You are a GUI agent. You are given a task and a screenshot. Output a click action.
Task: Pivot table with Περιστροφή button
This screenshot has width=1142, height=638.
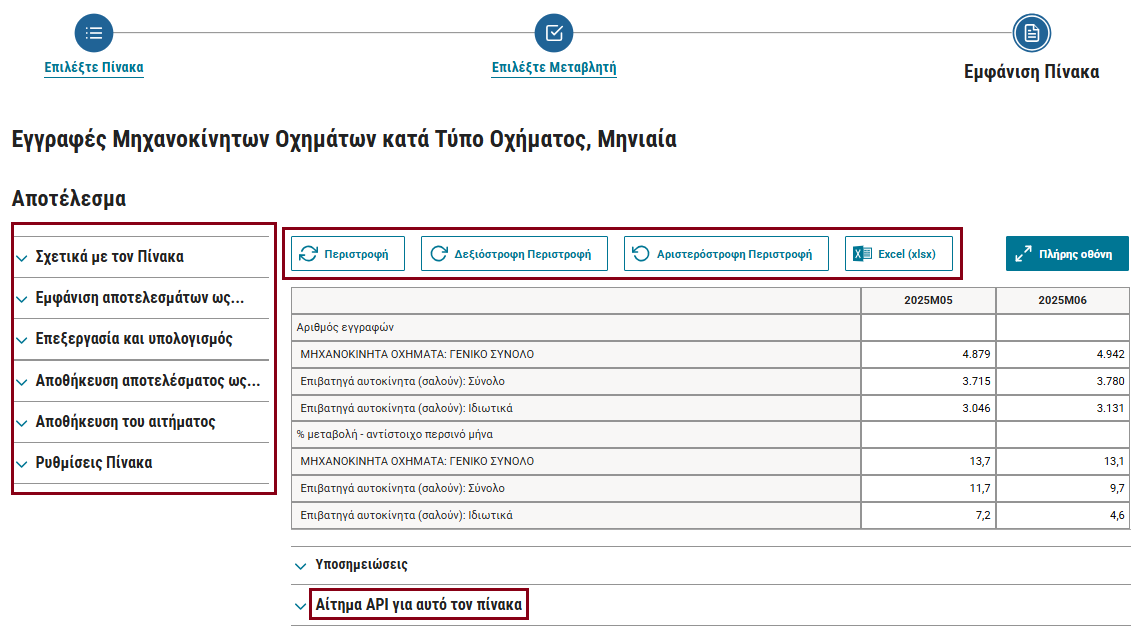point(348,253)
